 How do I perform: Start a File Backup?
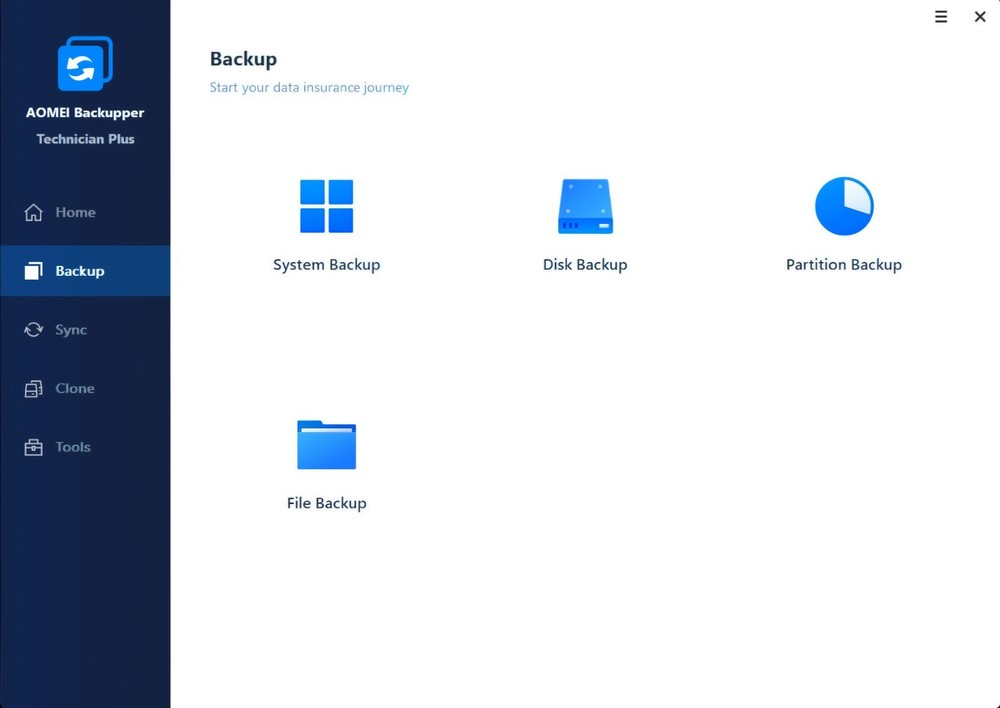(x=326, y=444)
